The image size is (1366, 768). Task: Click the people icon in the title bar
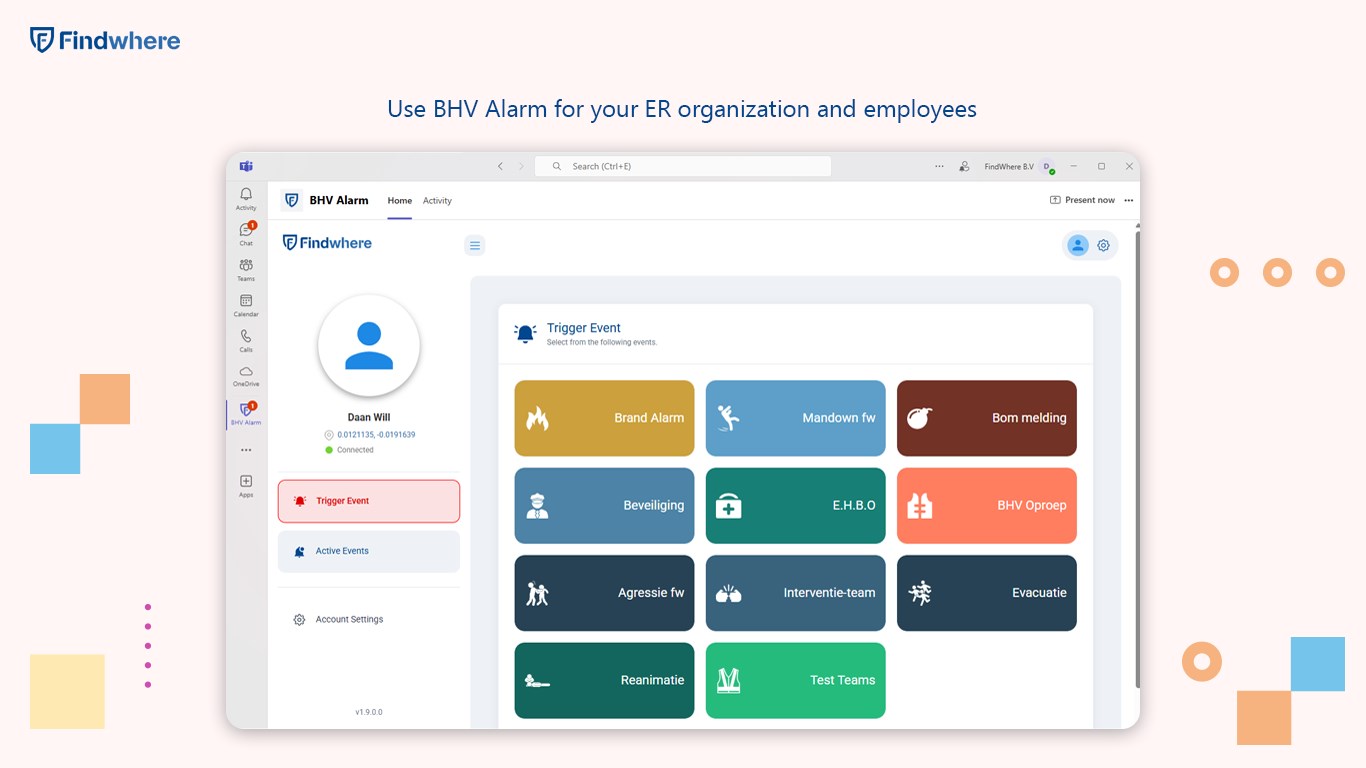point(964,166)
